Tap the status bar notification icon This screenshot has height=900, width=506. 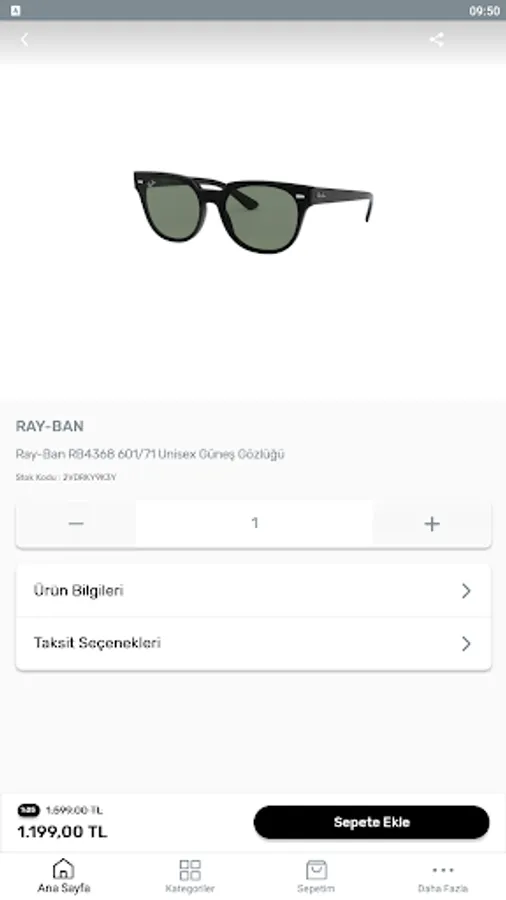click(x=15, y=10)
